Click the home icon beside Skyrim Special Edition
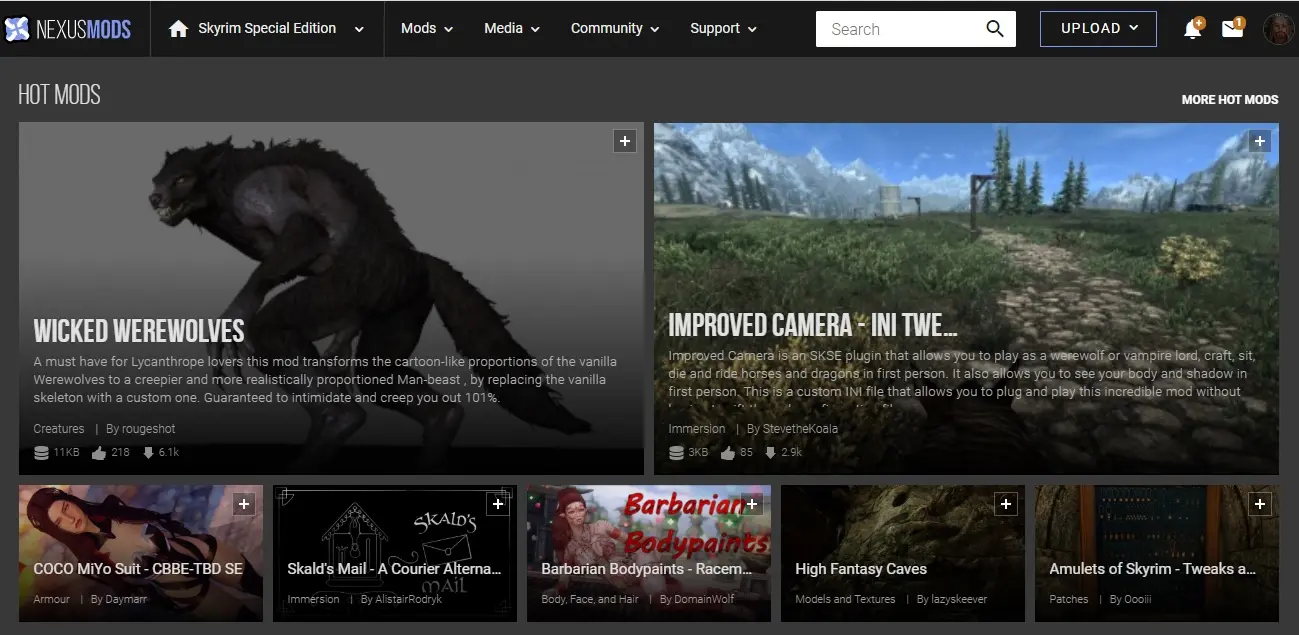Image resolution: width=1299 pixels, height=635 pixels. pos(179,29)
